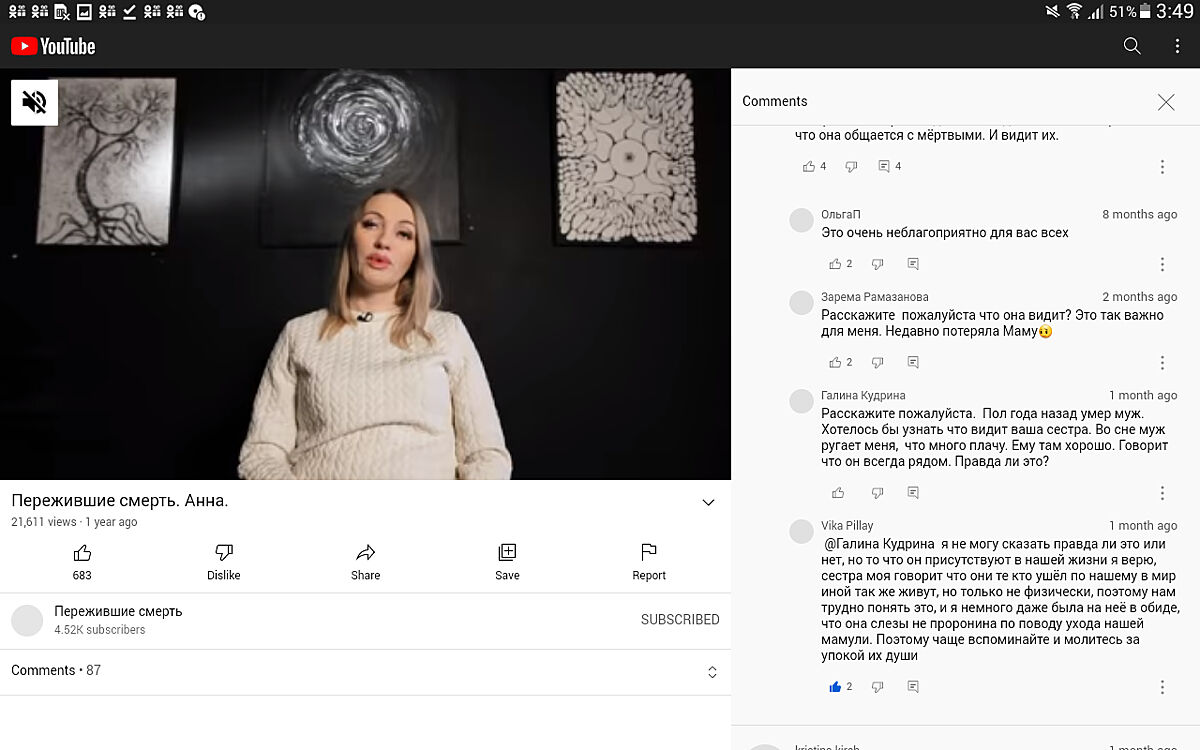
Task: Reply to Зарема Рамазанова's comment
Action: click(x=913, y=362)
